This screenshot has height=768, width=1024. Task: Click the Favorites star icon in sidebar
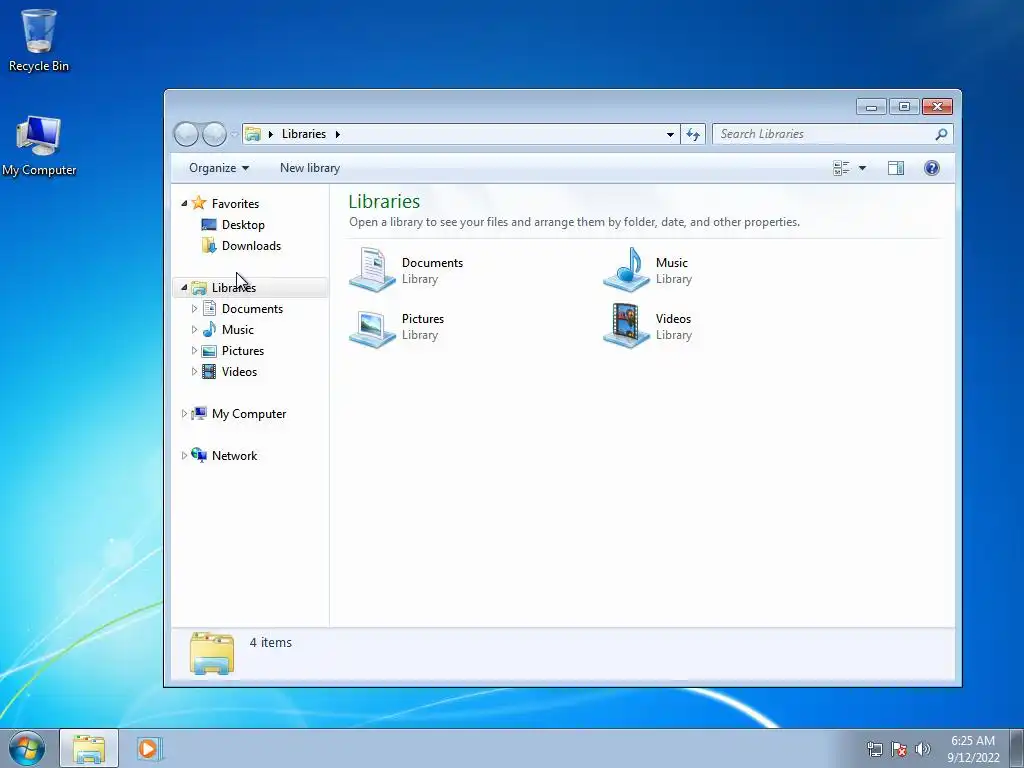(x=199, y=203)
